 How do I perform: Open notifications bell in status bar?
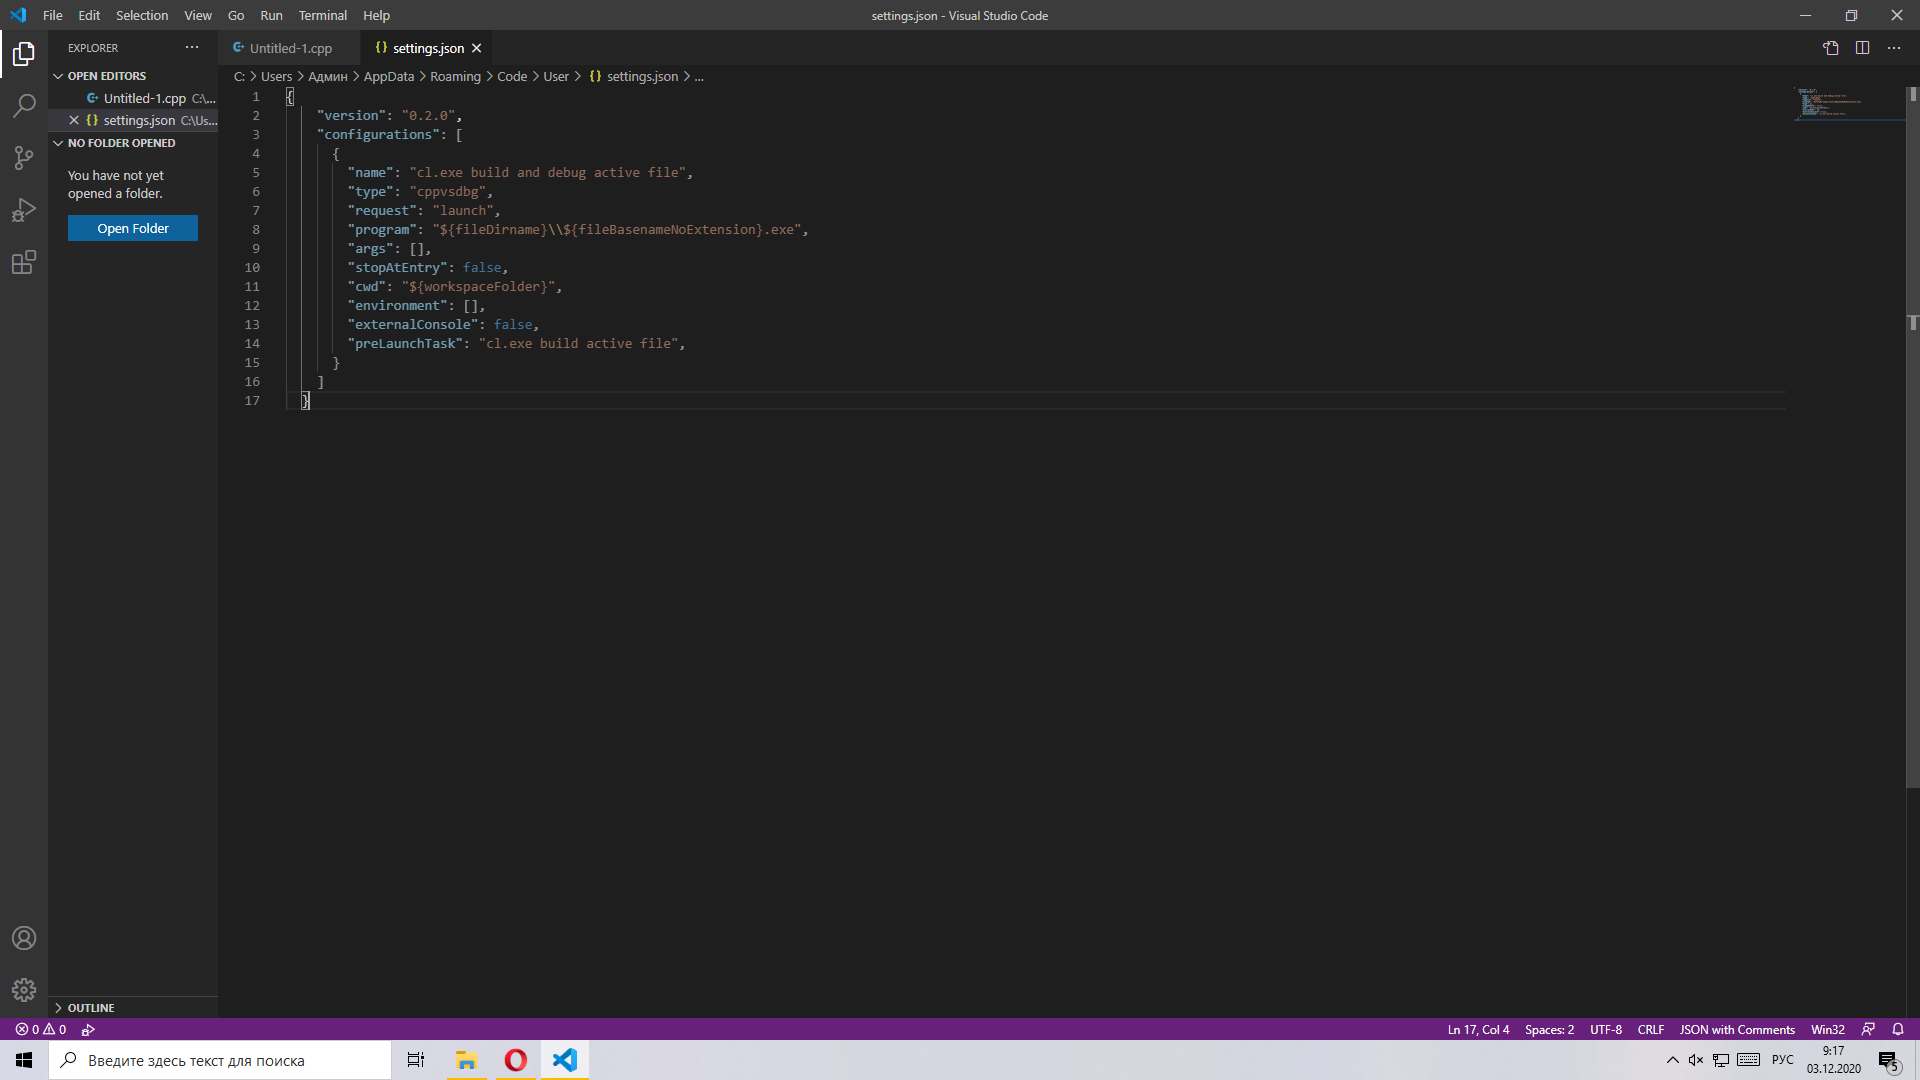point(1898,1029)
